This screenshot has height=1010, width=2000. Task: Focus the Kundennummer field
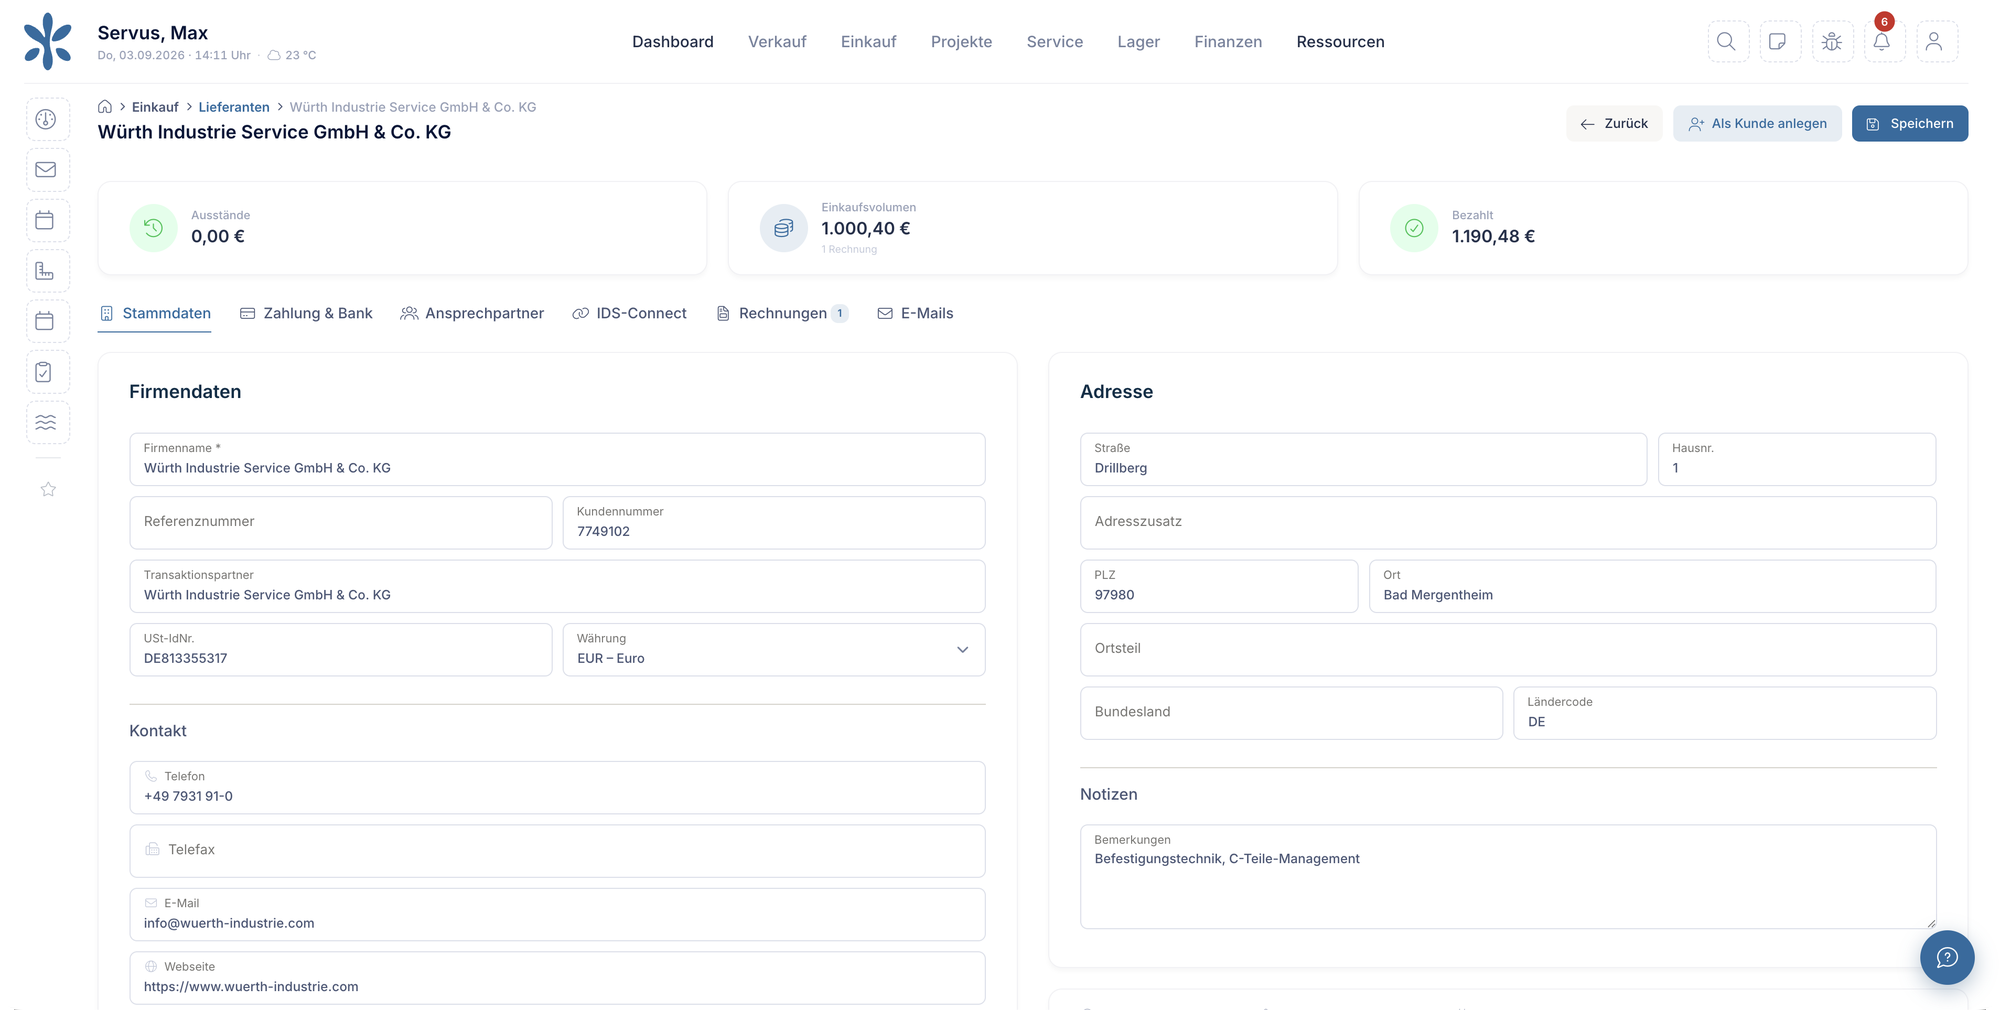point(774,523)
